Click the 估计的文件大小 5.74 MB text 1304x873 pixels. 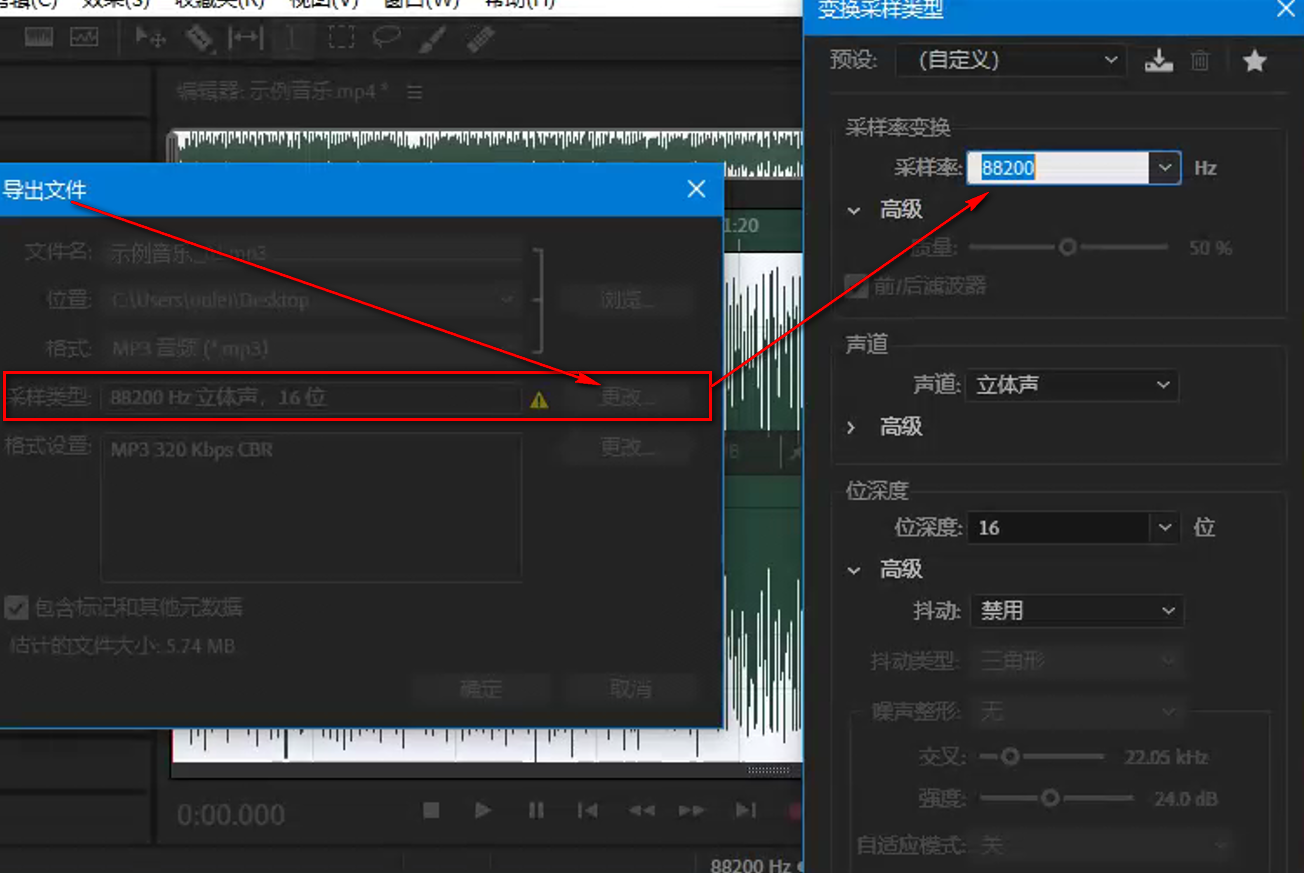(x=122, y=646)
